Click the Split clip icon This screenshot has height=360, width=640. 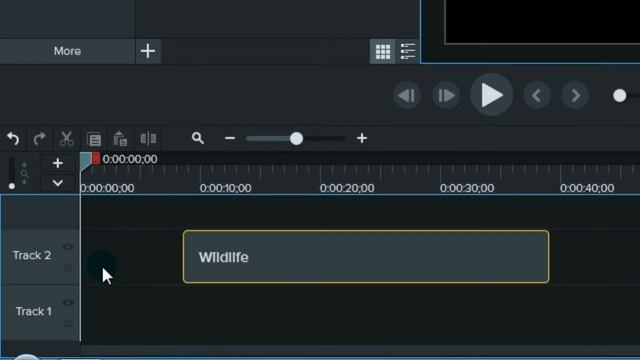tap(148, 138)
